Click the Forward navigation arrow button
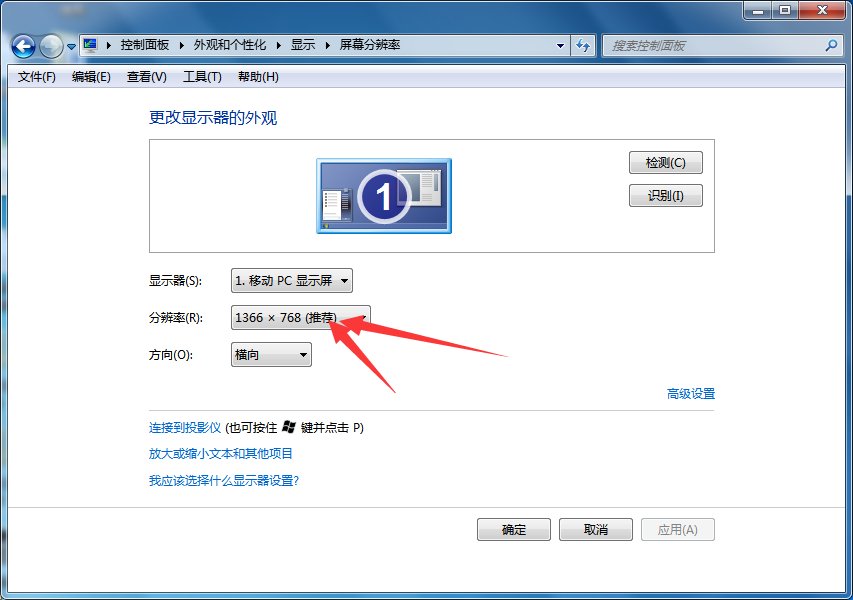Viewport: 853px width, 600px height. [52, 47]
